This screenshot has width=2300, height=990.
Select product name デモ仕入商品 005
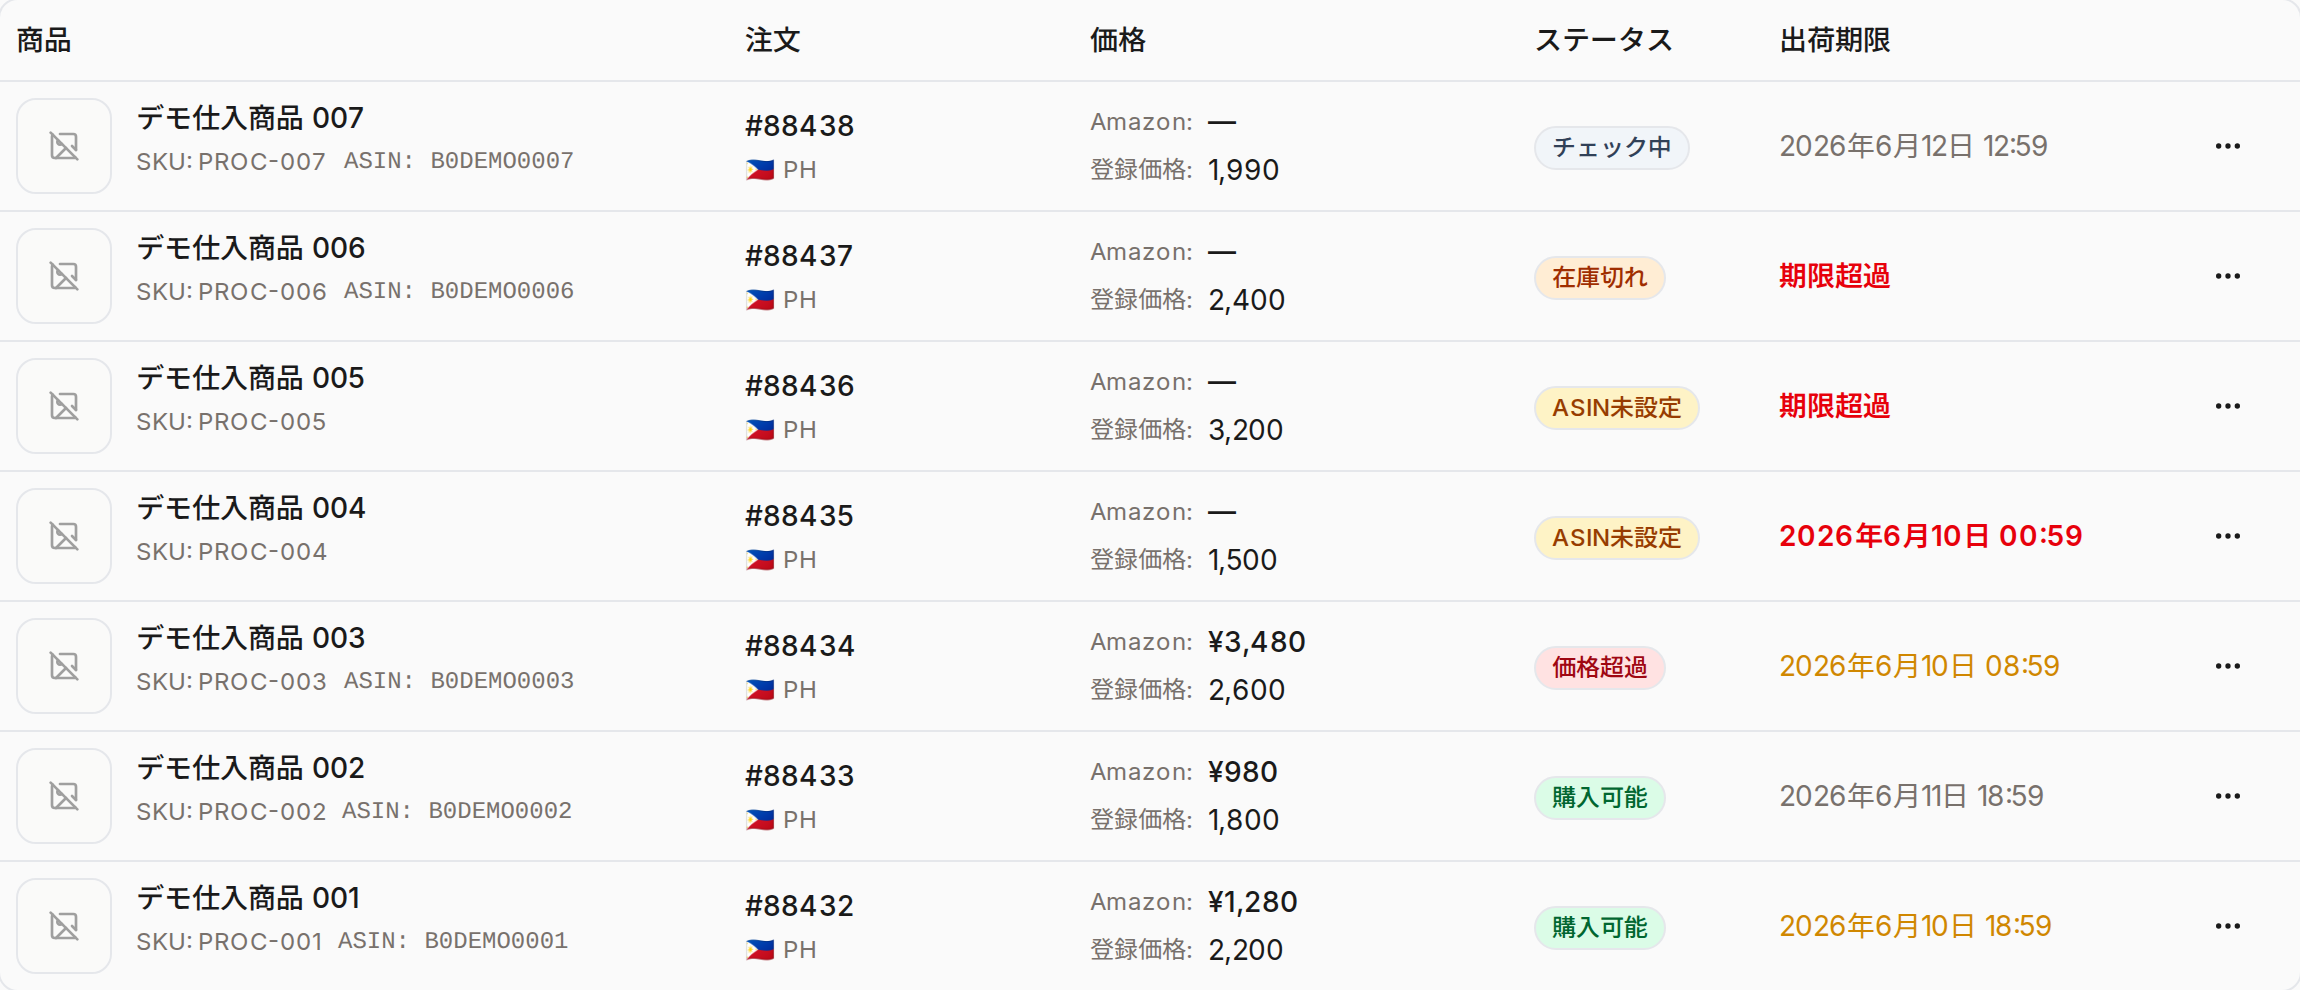[x=250, y=378]
